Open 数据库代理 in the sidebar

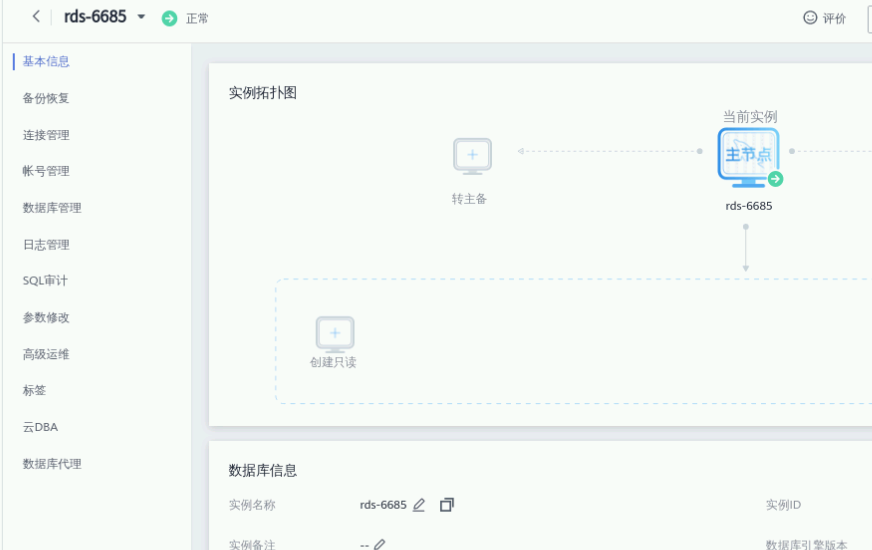52,464
